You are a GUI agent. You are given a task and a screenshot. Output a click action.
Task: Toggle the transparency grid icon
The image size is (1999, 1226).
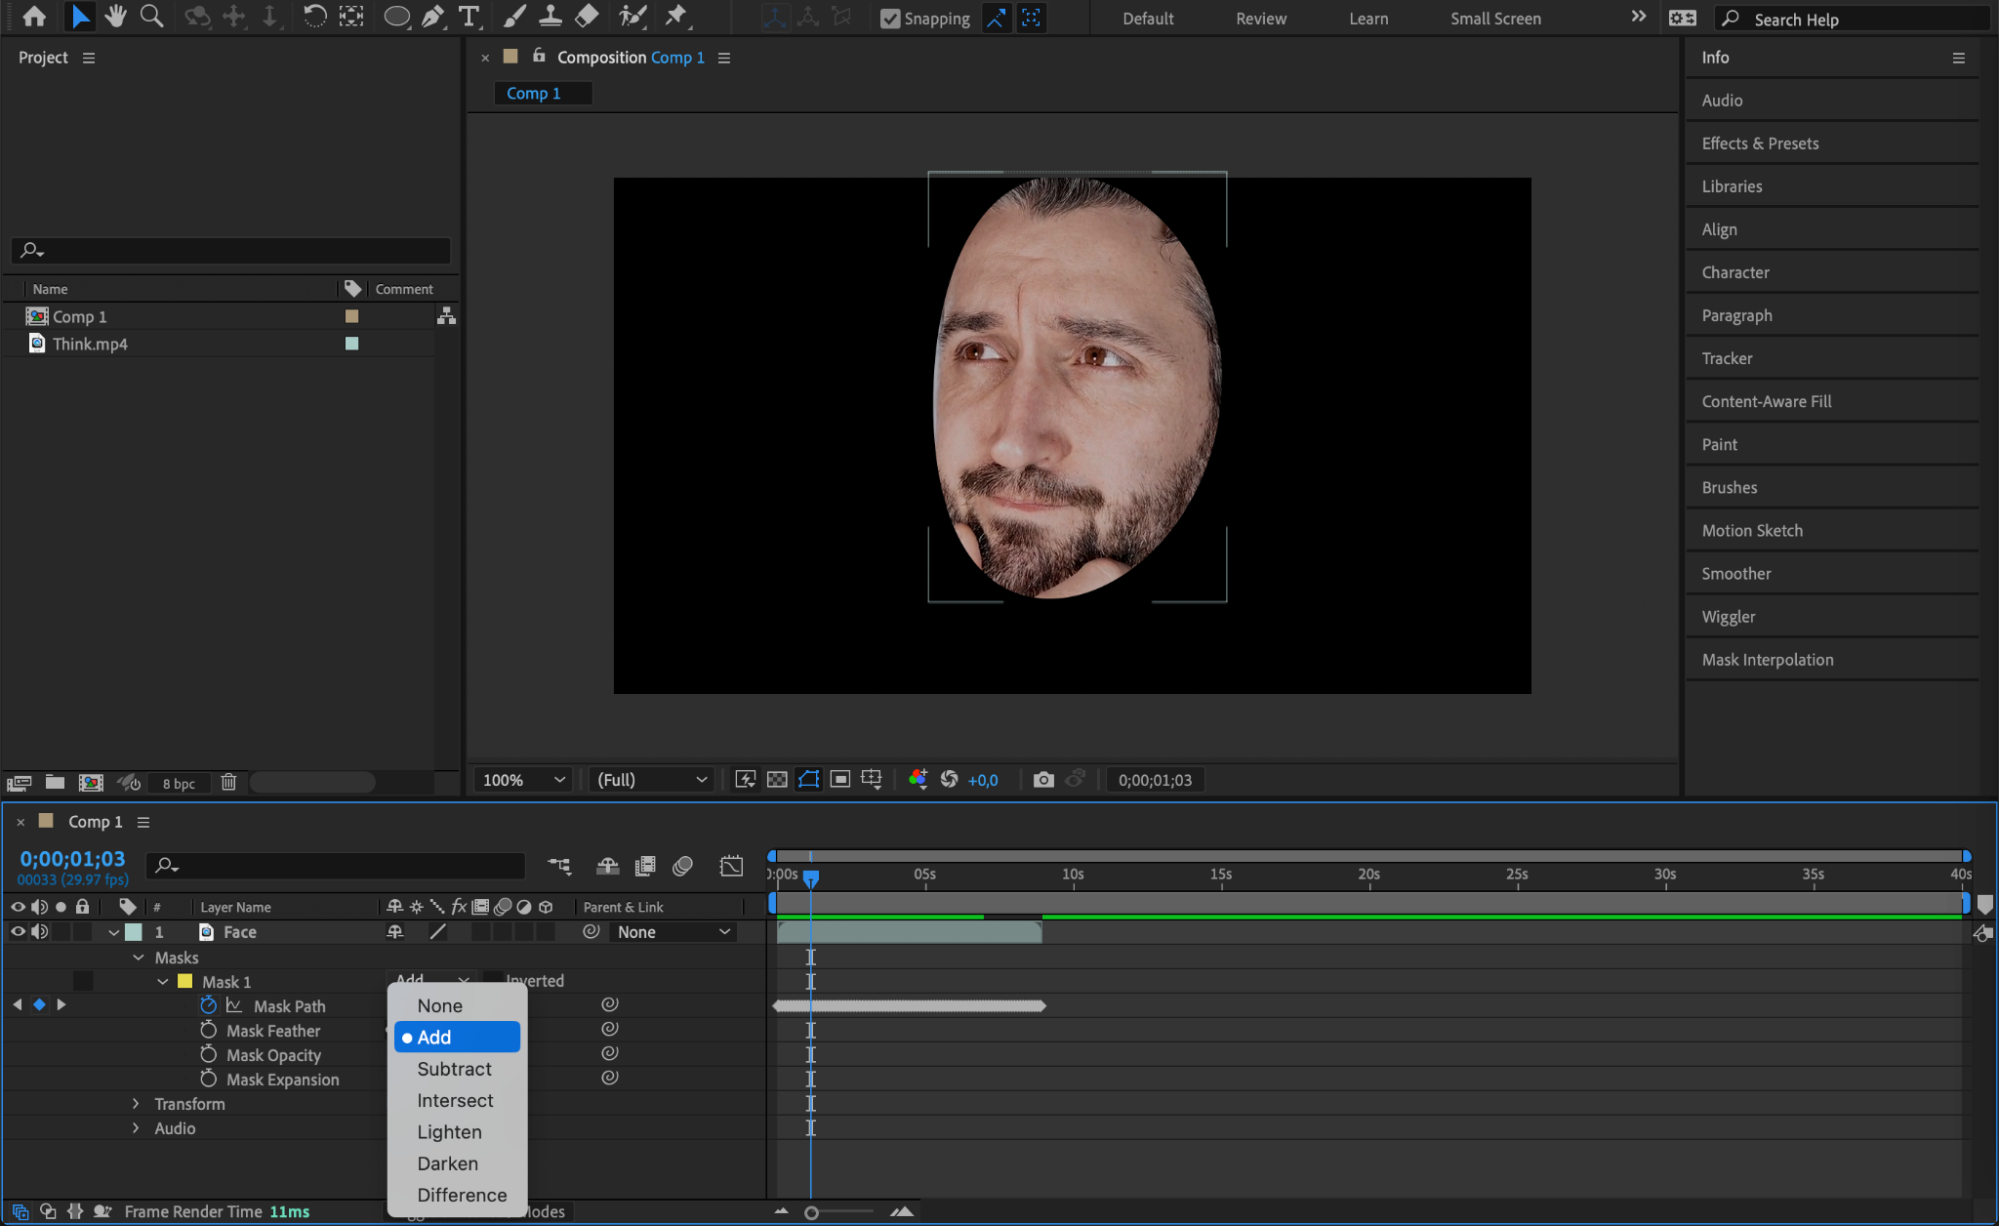click(x=777, y=780)
